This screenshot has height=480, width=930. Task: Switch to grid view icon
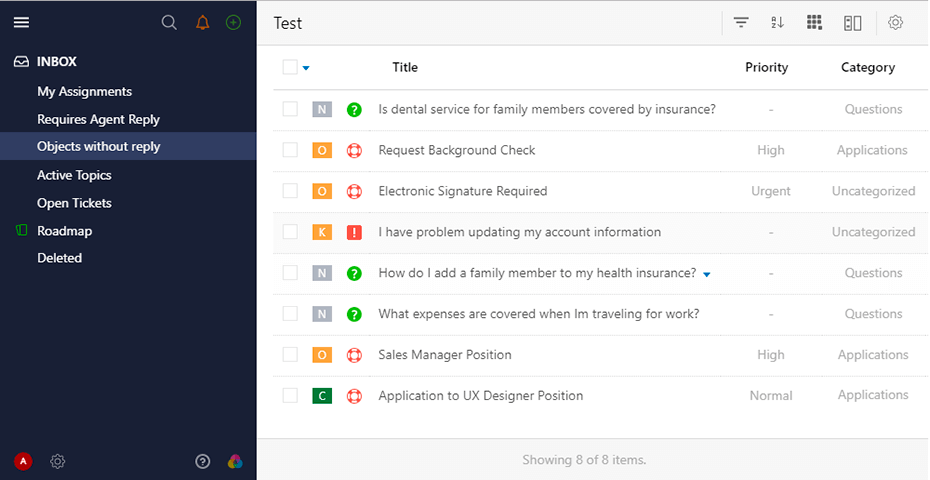[x=814, y=23]
